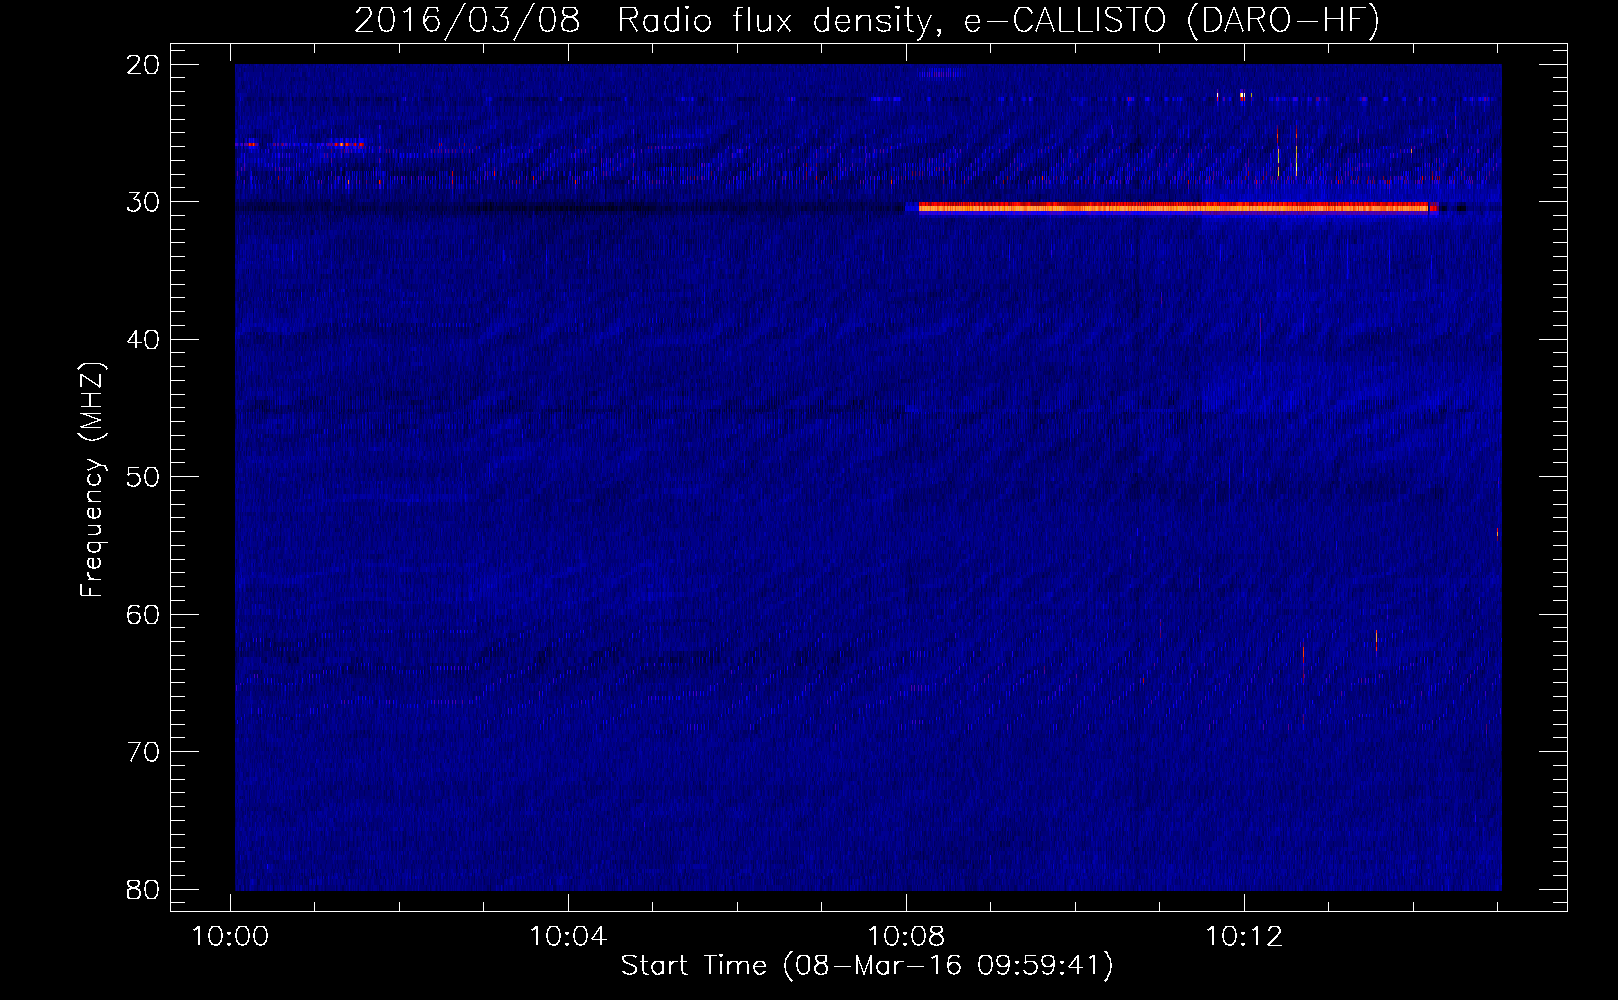Click the 50 MHz tick label
Screen dimensions: 1618x1000
pyautogui.click(x=143, y=477)
